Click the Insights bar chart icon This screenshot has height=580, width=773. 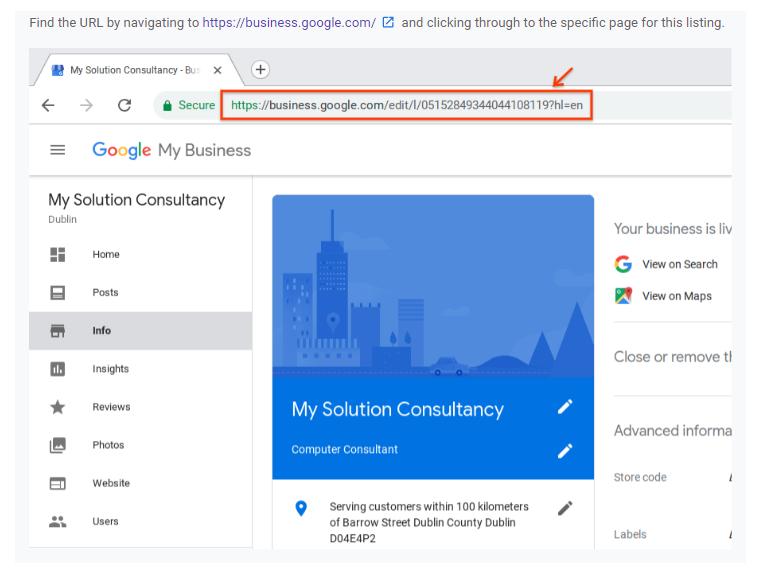click(58, 369)
